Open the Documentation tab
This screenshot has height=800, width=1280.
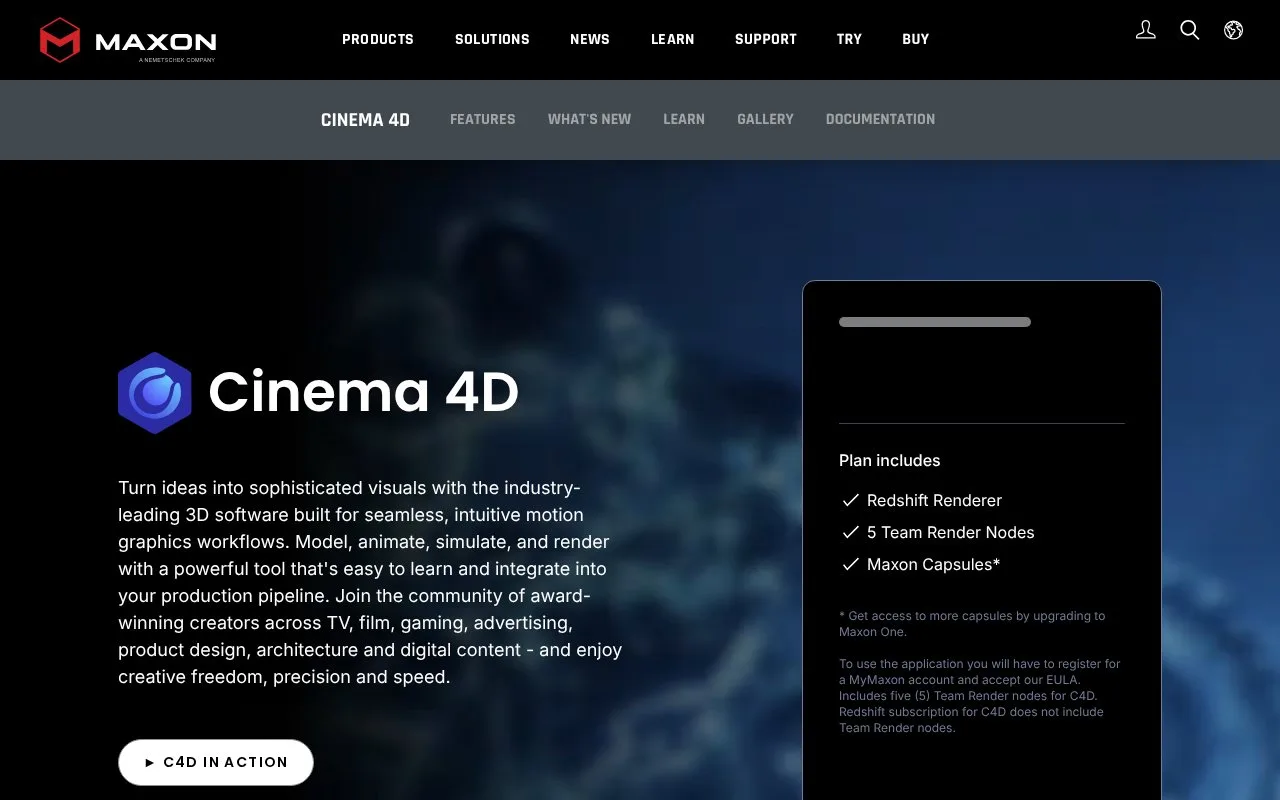[881, 119]
